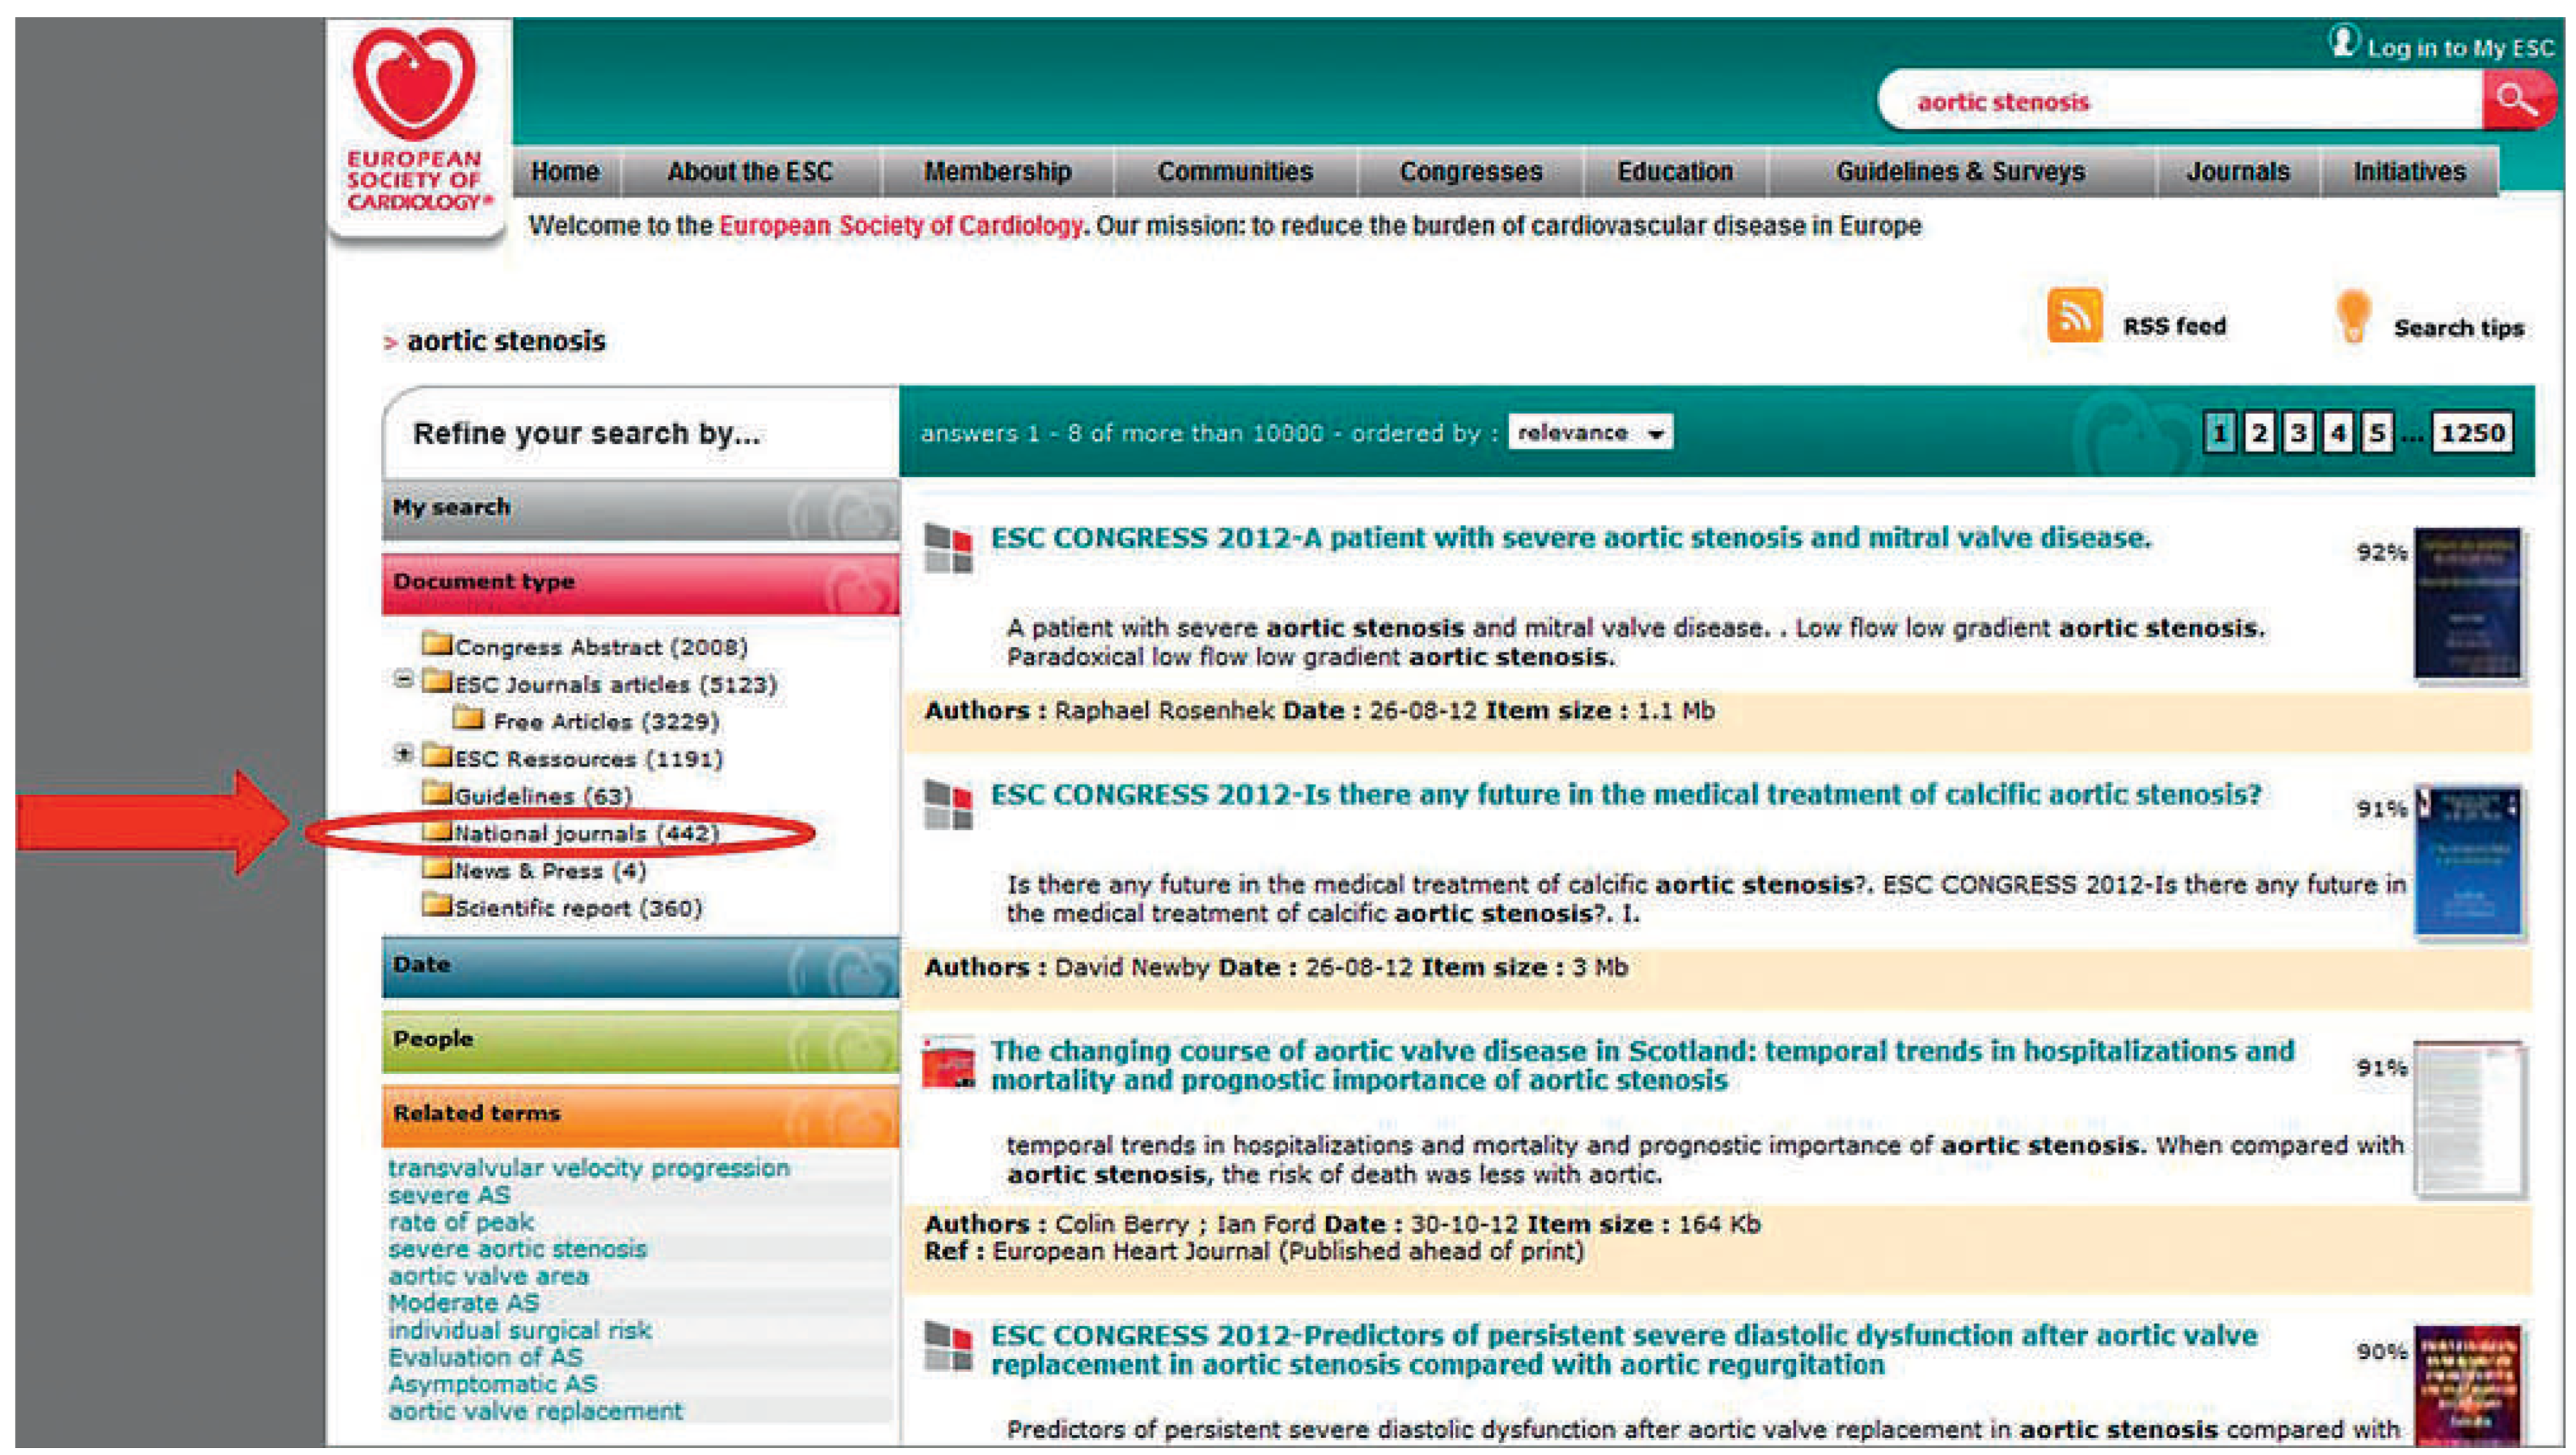Open the Guidelines & Surveys menu
The width and height of the screenshot is (2576, 1455).
point(1960,172)
